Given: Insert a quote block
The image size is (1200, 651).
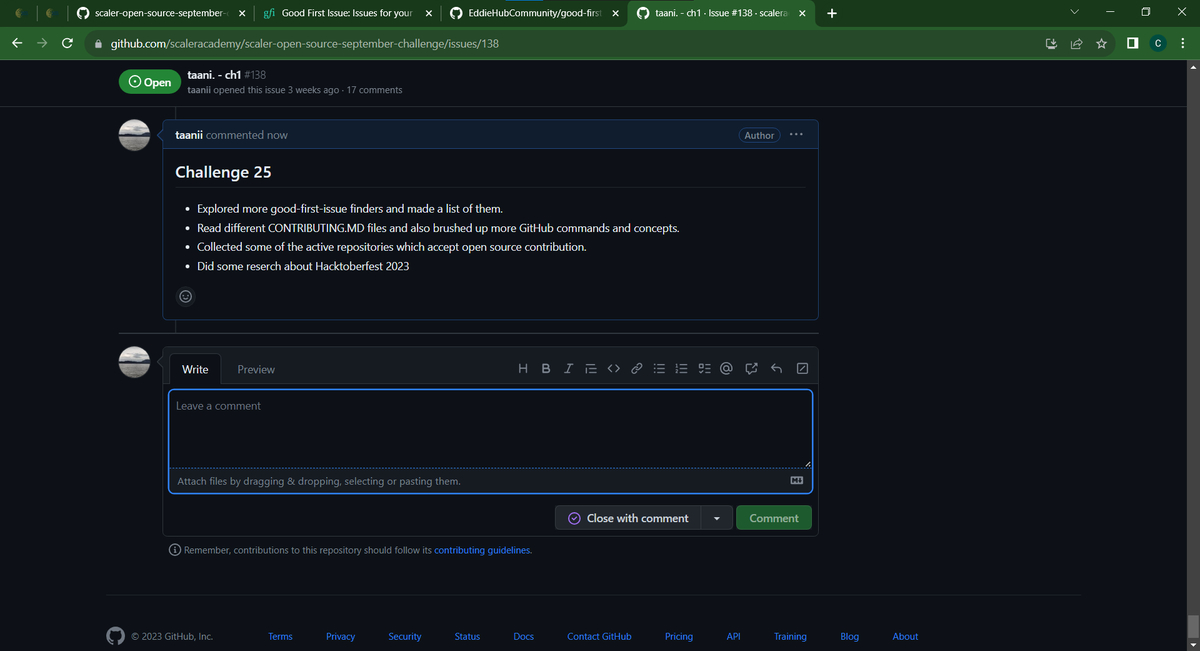Looking at the screenshot, I should (x=591, y=369).
